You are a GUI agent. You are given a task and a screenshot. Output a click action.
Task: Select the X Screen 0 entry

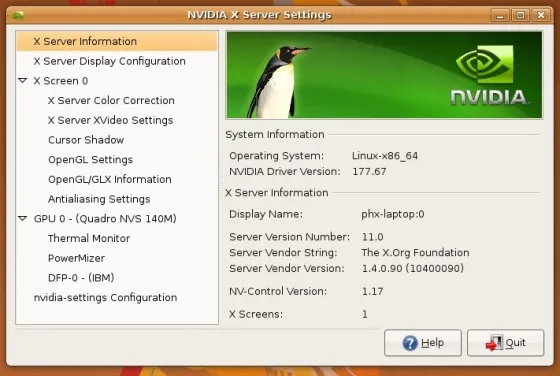coord(61,81)
